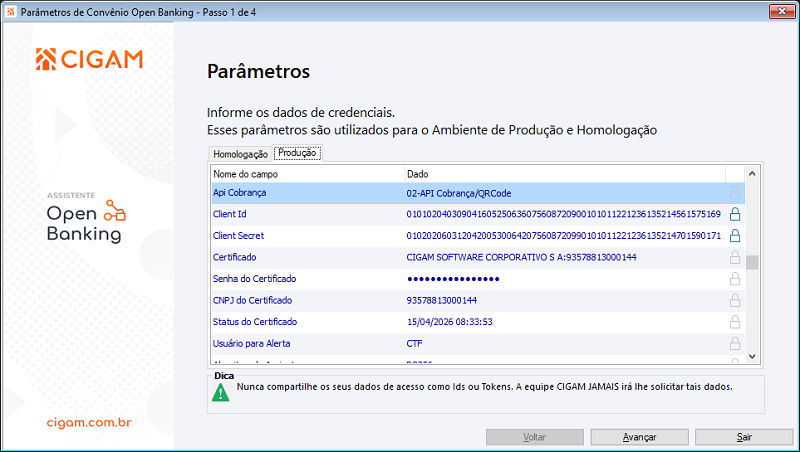Select the Senha do Certificado field name
The image size is (800, 452).
pyautogui.click(x=254, y=279)
